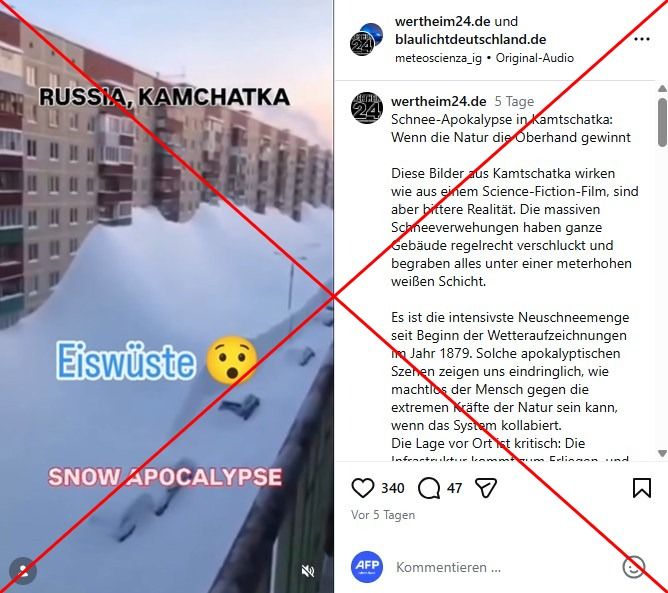Show tagged accounts via the person icon

(23, 571)
